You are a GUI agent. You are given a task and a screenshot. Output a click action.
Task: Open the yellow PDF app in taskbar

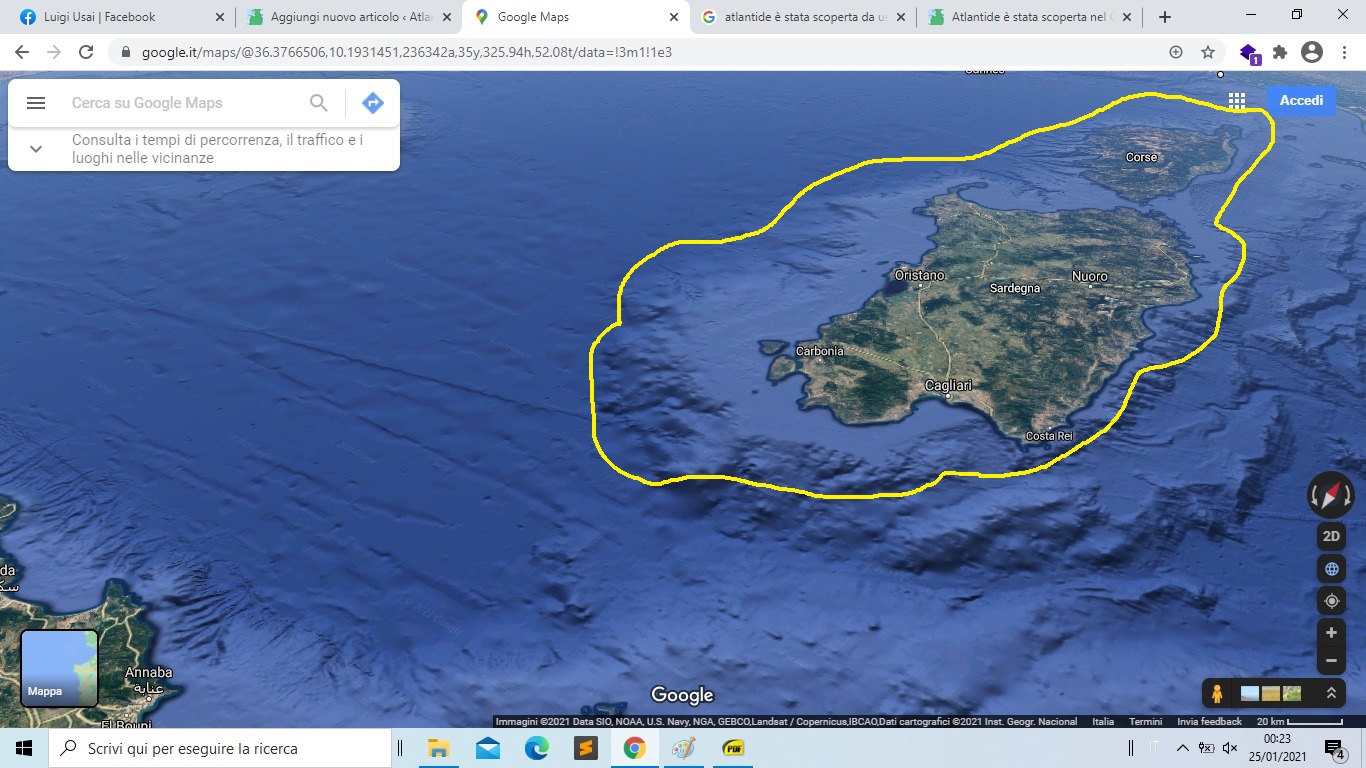pos(733,748)
